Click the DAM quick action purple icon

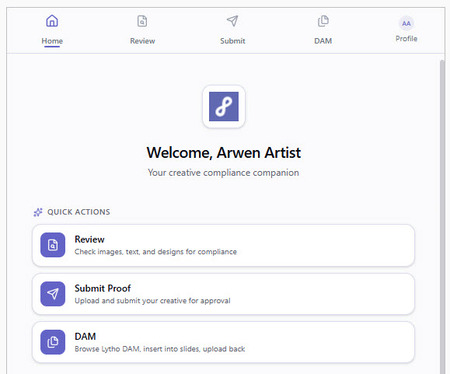pyautogui.click(x=53, y=342)
